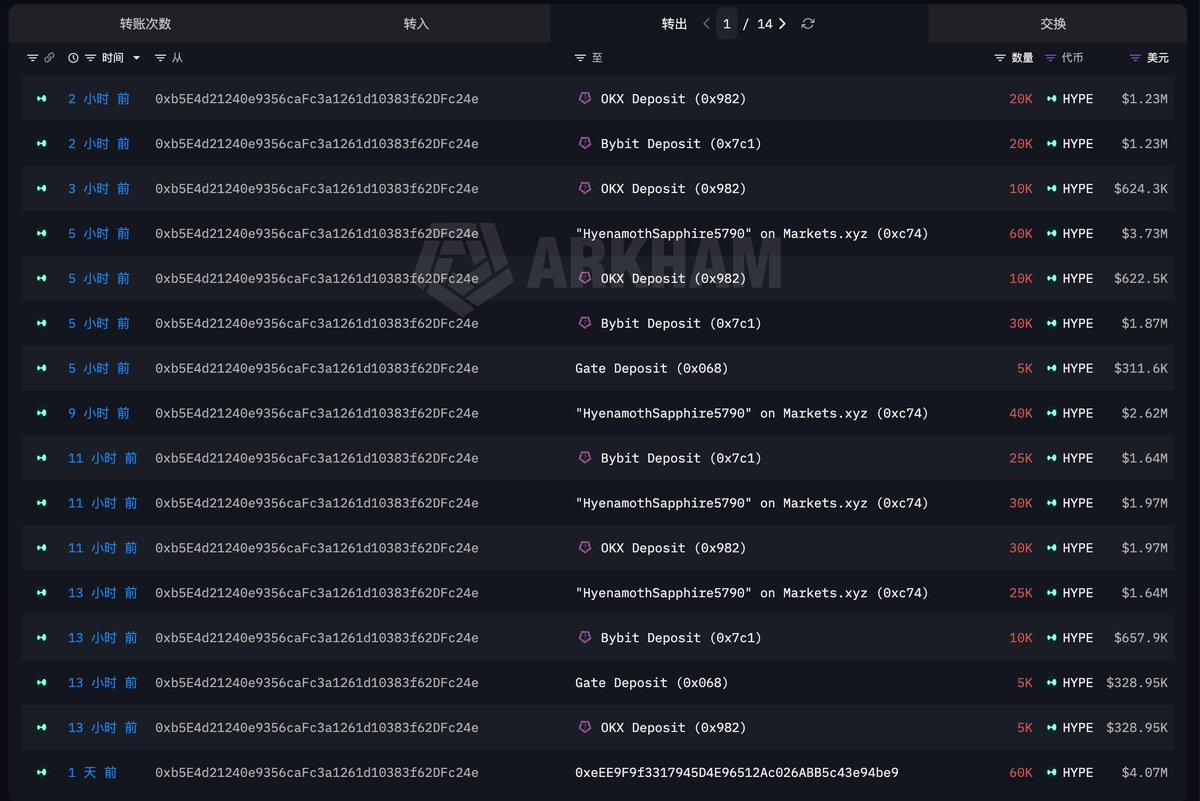This screenshot has height=801, width=1200.
Task: Open OKX Deposit (0x982) in $1.23M row
Action: [674, 99]
